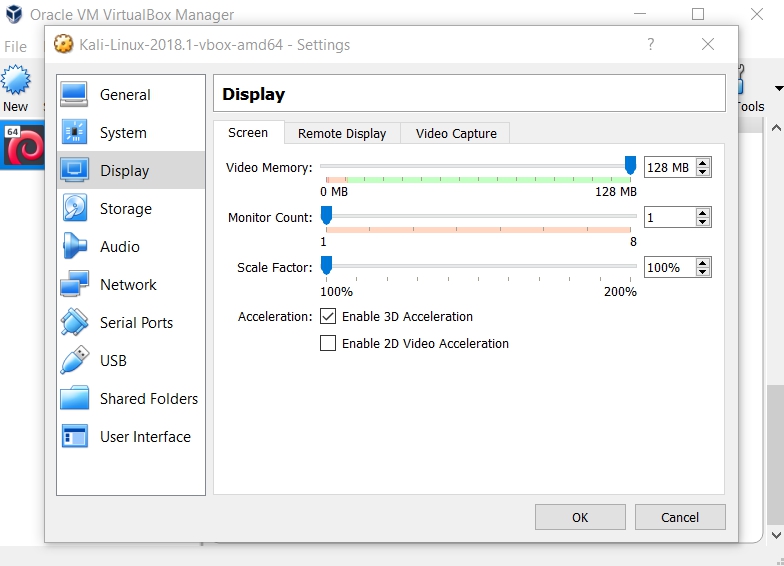Select the Storage disk icon
Image resolution: width=784 pixels, height=566 pixels.
point(75,208)
